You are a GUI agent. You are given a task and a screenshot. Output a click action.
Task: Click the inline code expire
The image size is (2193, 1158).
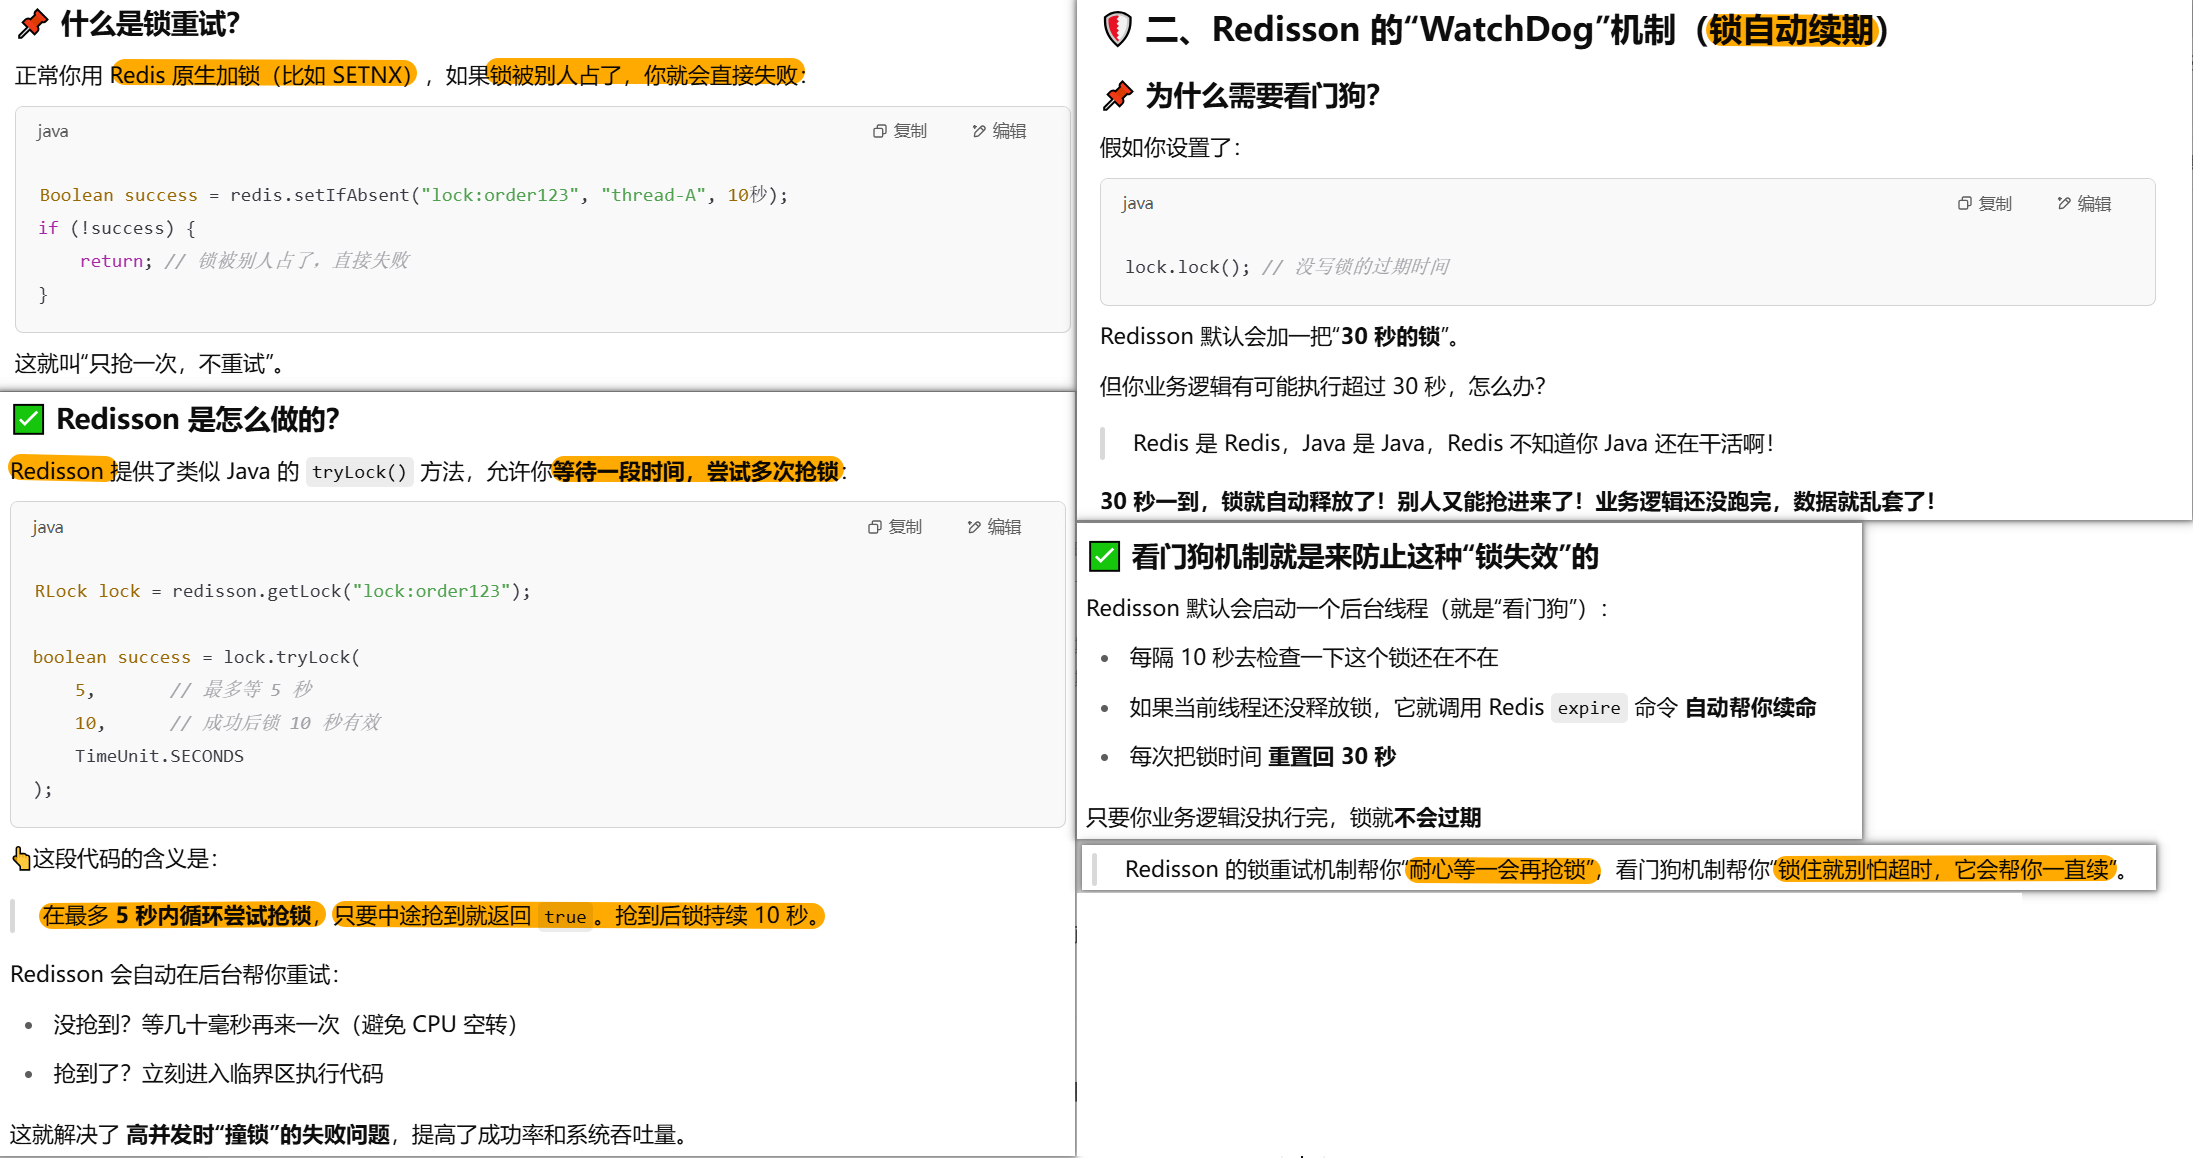point(1589,708)
